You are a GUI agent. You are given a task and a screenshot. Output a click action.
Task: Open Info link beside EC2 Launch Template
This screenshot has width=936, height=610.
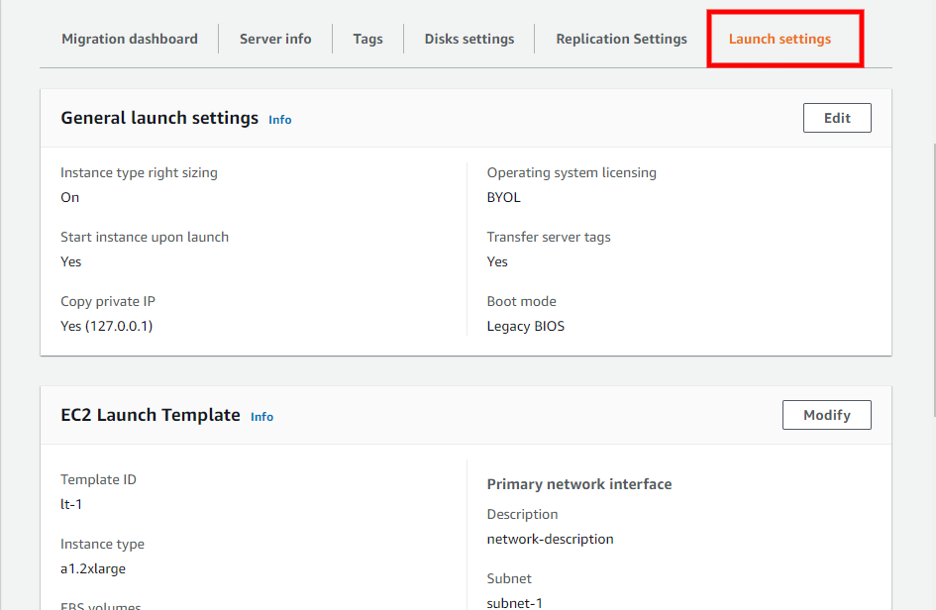coord(261,416)
